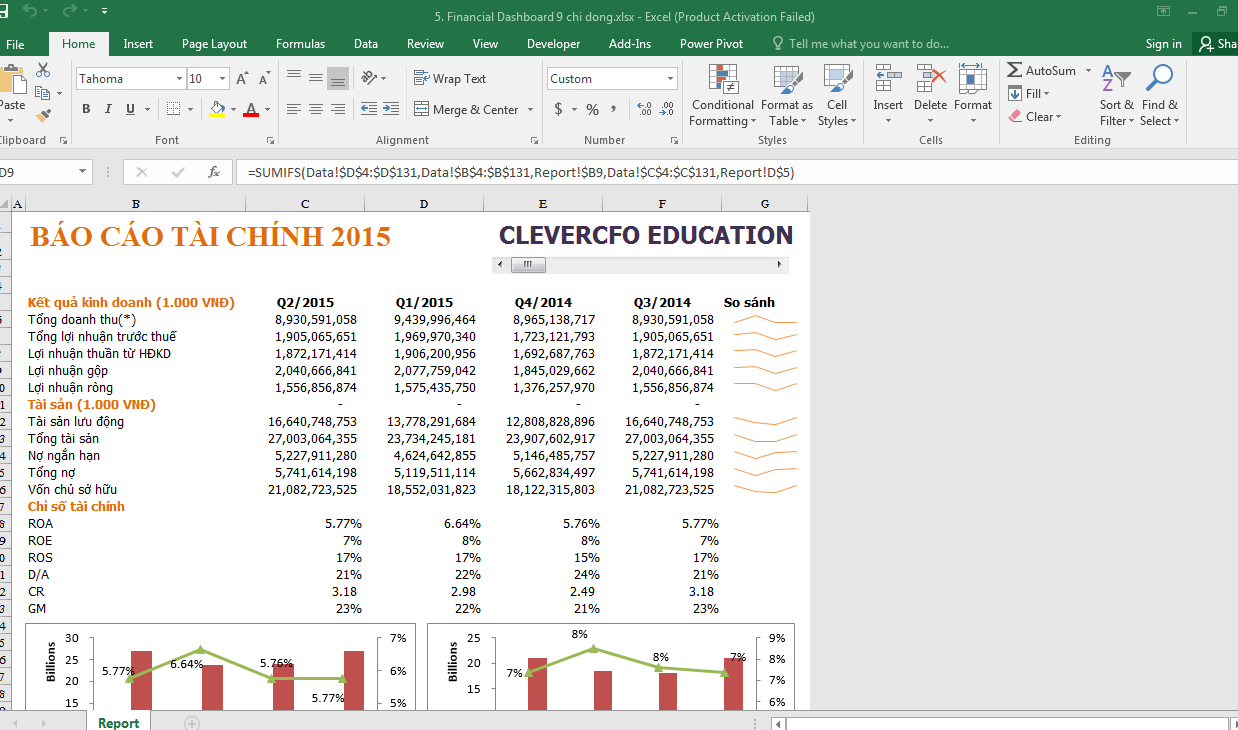Open Conditional Formatting dropdown
1238x730 pixels.
(722, 95)
